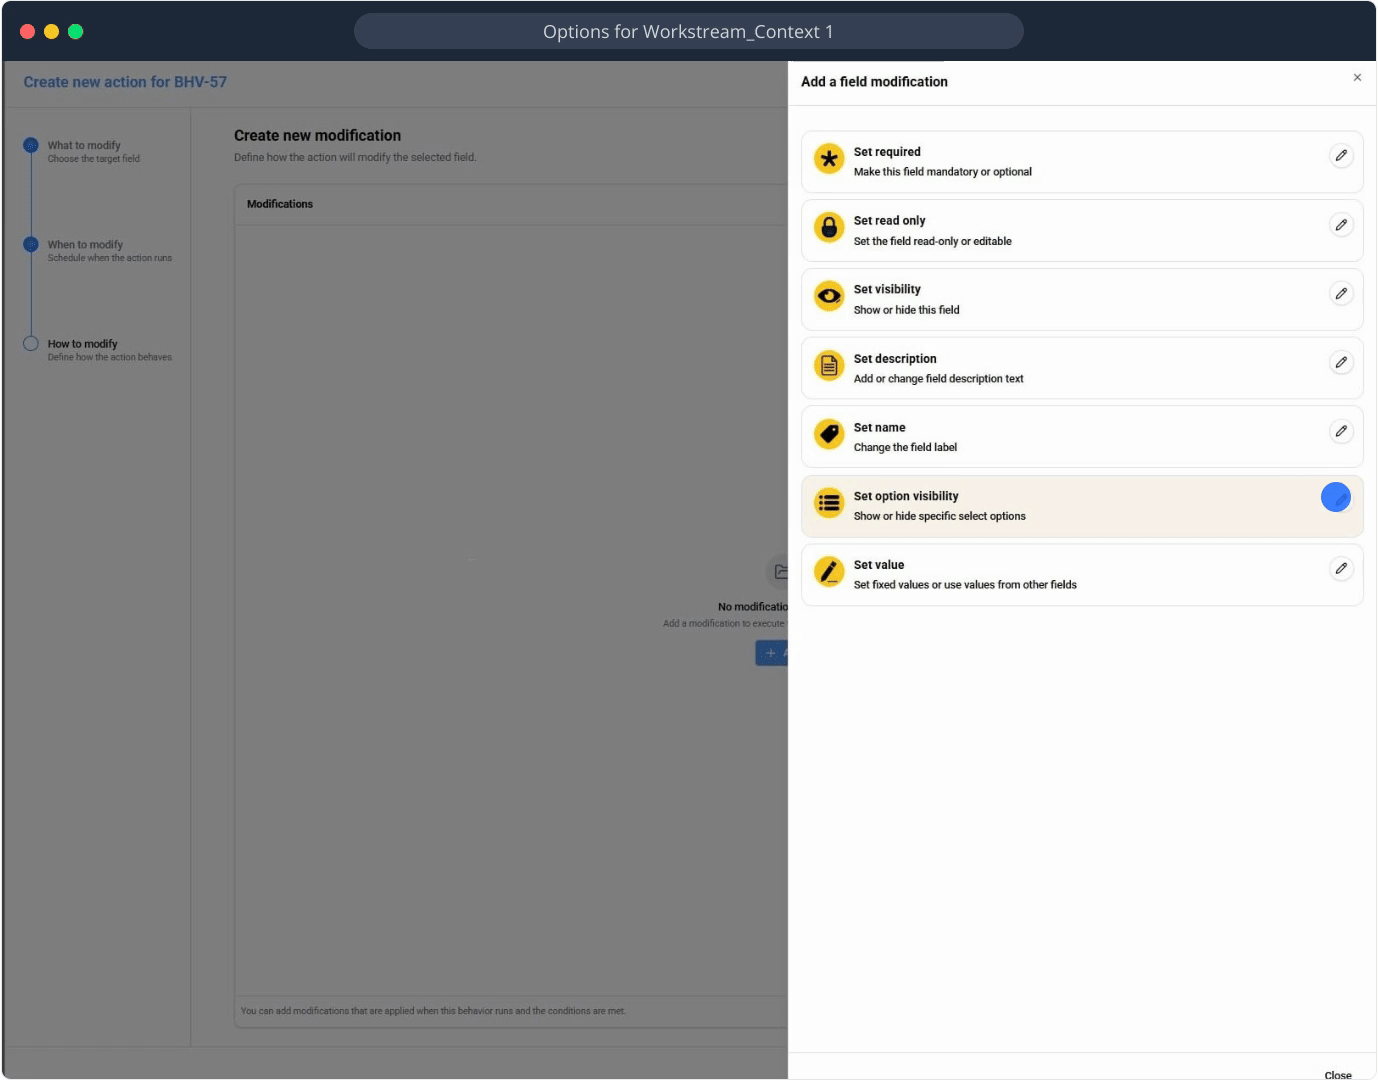Viewport: 1378px width, 1080px height.
Task: Go to the How to modify step
Action: click(98, 350)
